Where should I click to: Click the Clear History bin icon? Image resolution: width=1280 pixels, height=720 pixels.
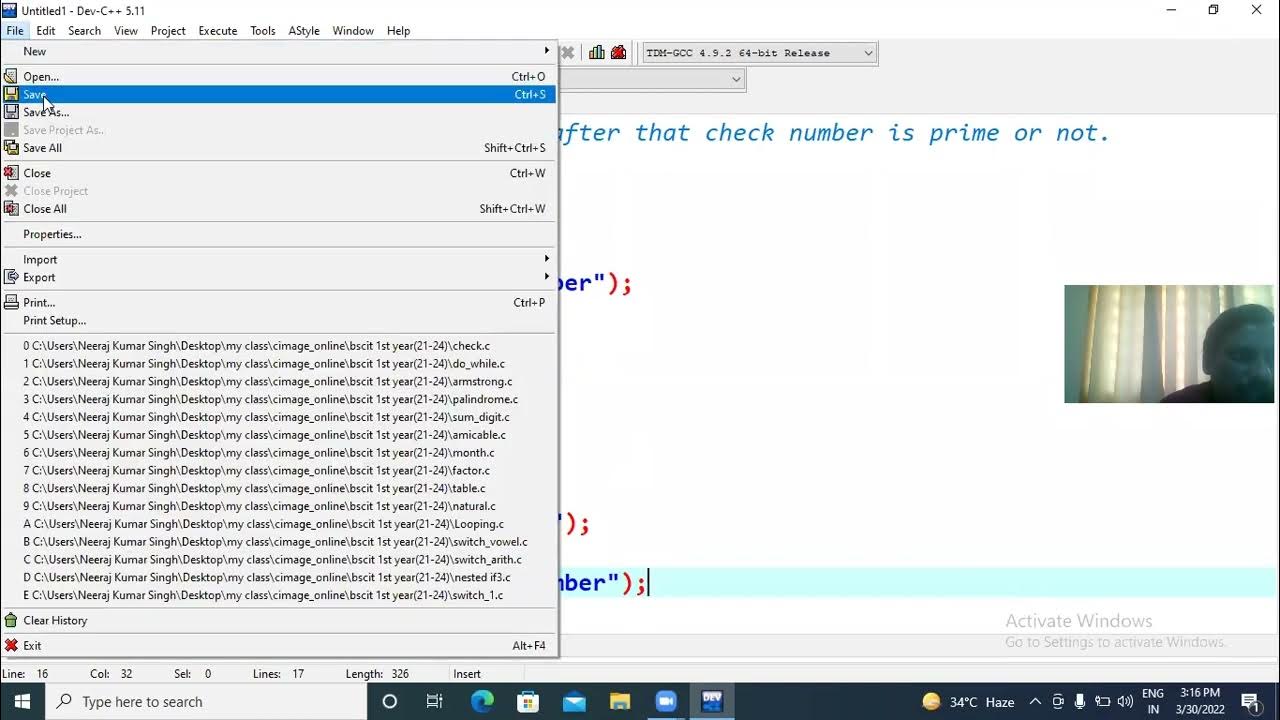pos(11,620)
